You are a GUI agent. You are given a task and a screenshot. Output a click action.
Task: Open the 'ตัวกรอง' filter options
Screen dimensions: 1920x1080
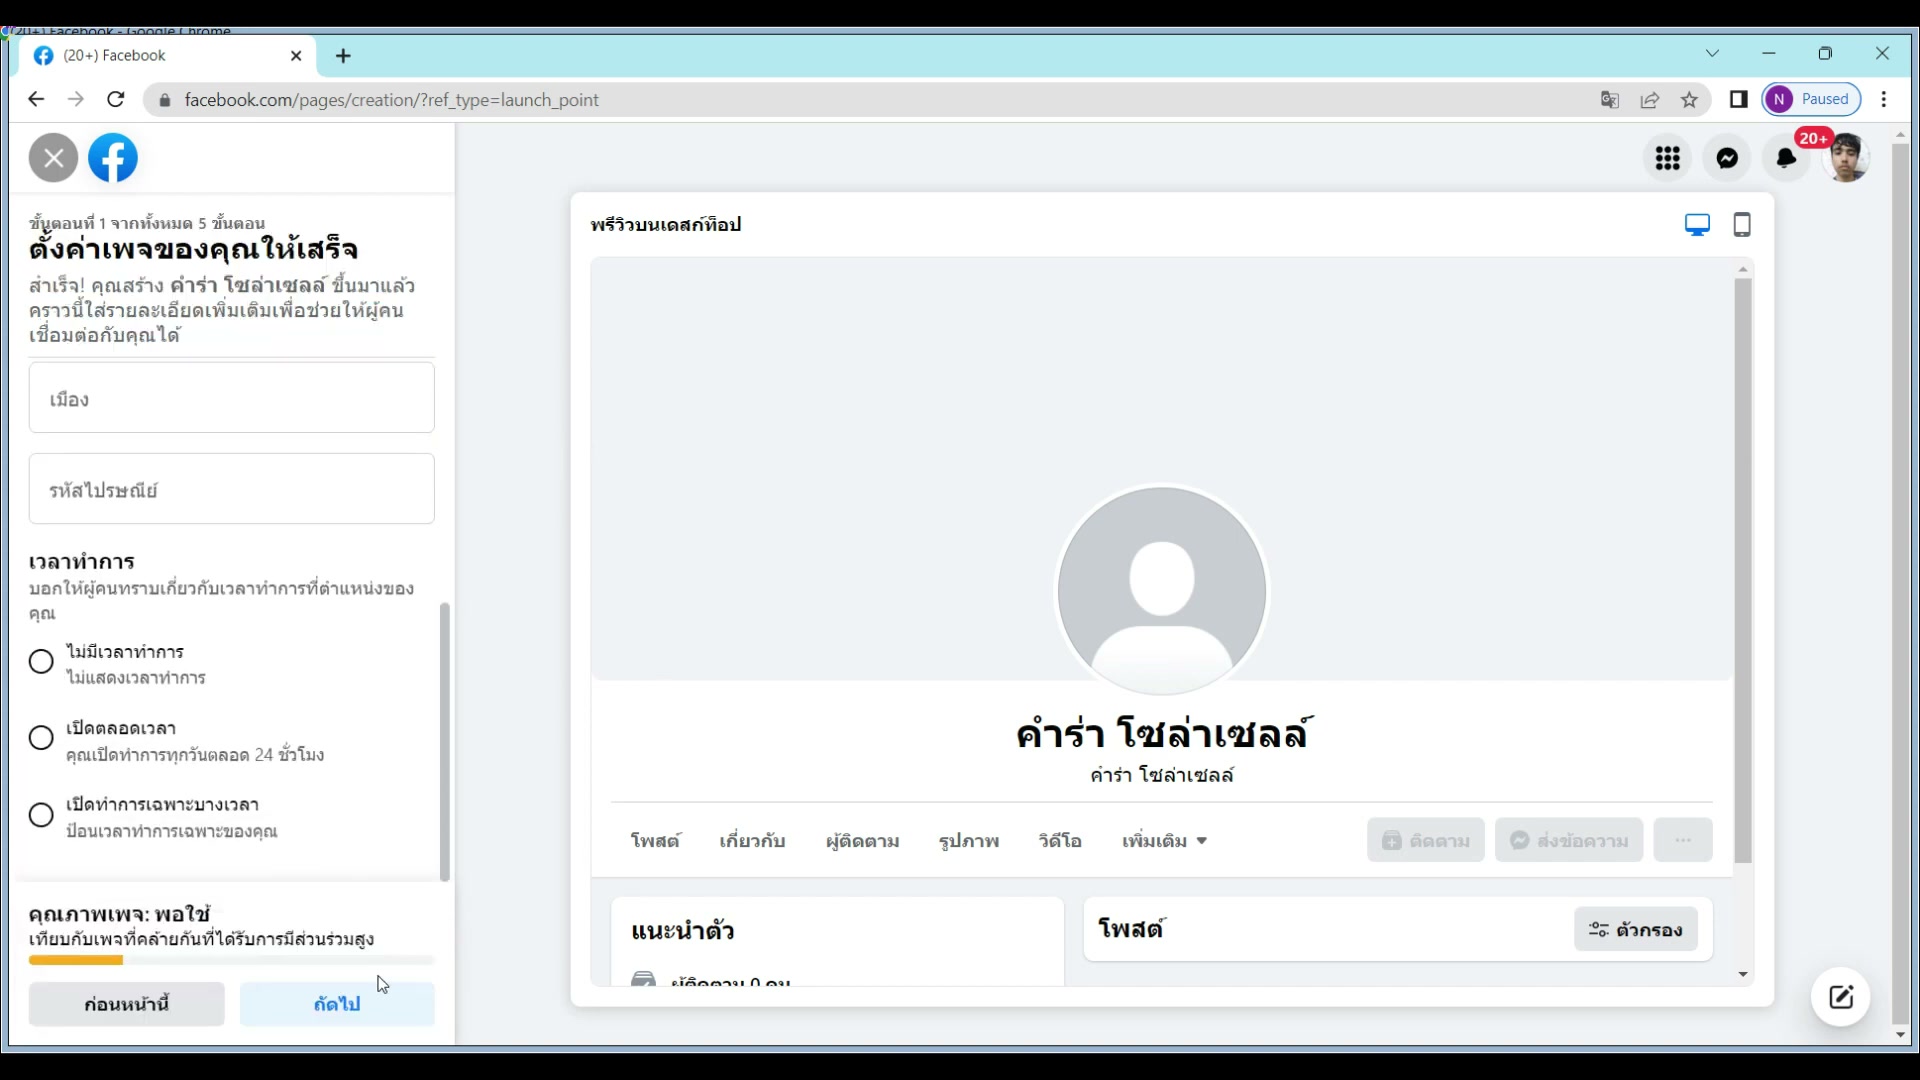(x=1635, y=930)
